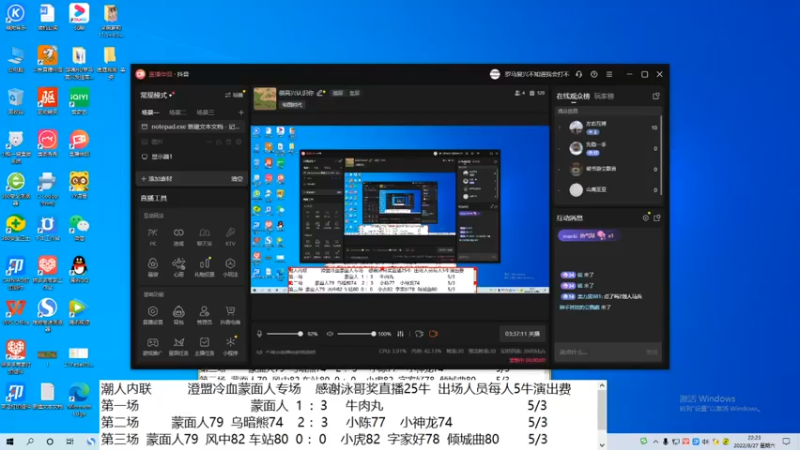The width and height of the screenshot is (800, 450).
Task: Add a new scene with plus icon
Action: point(241,112)
